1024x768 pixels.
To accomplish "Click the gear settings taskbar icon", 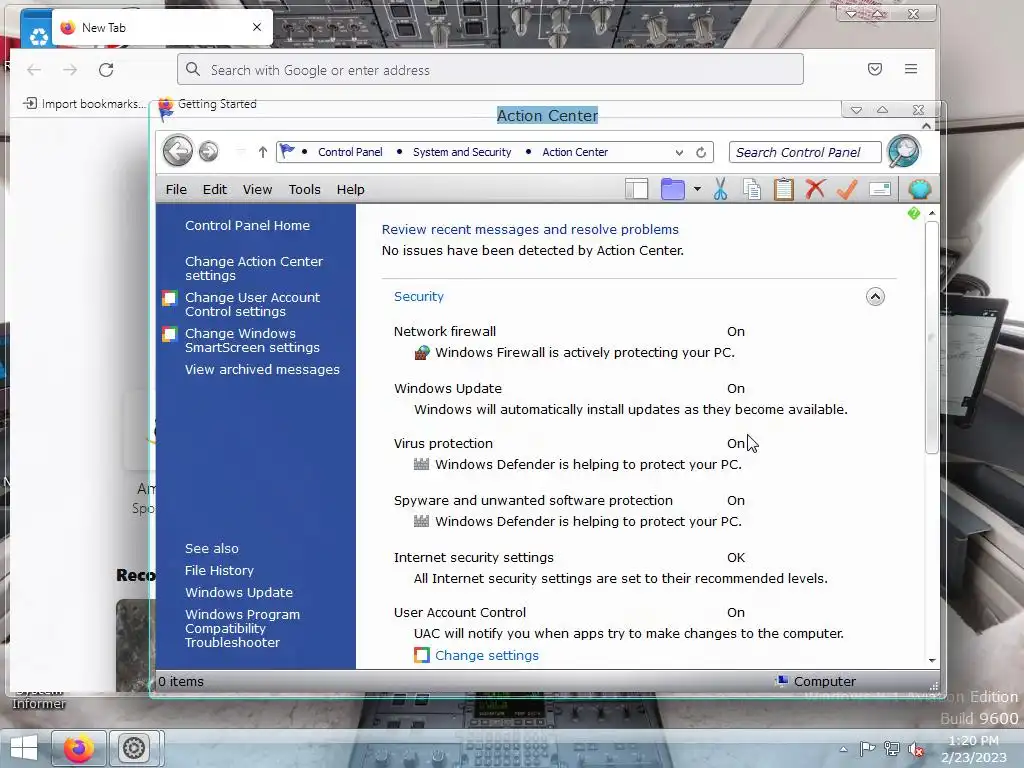I will [x=134, y=748].
